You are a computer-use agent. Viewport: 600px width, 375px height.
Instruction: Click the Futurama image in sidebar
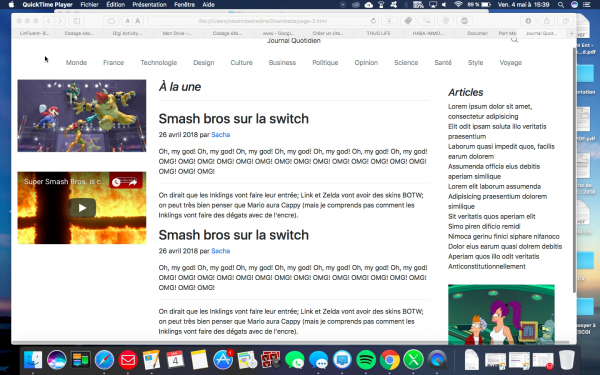[x=501, y=314]
